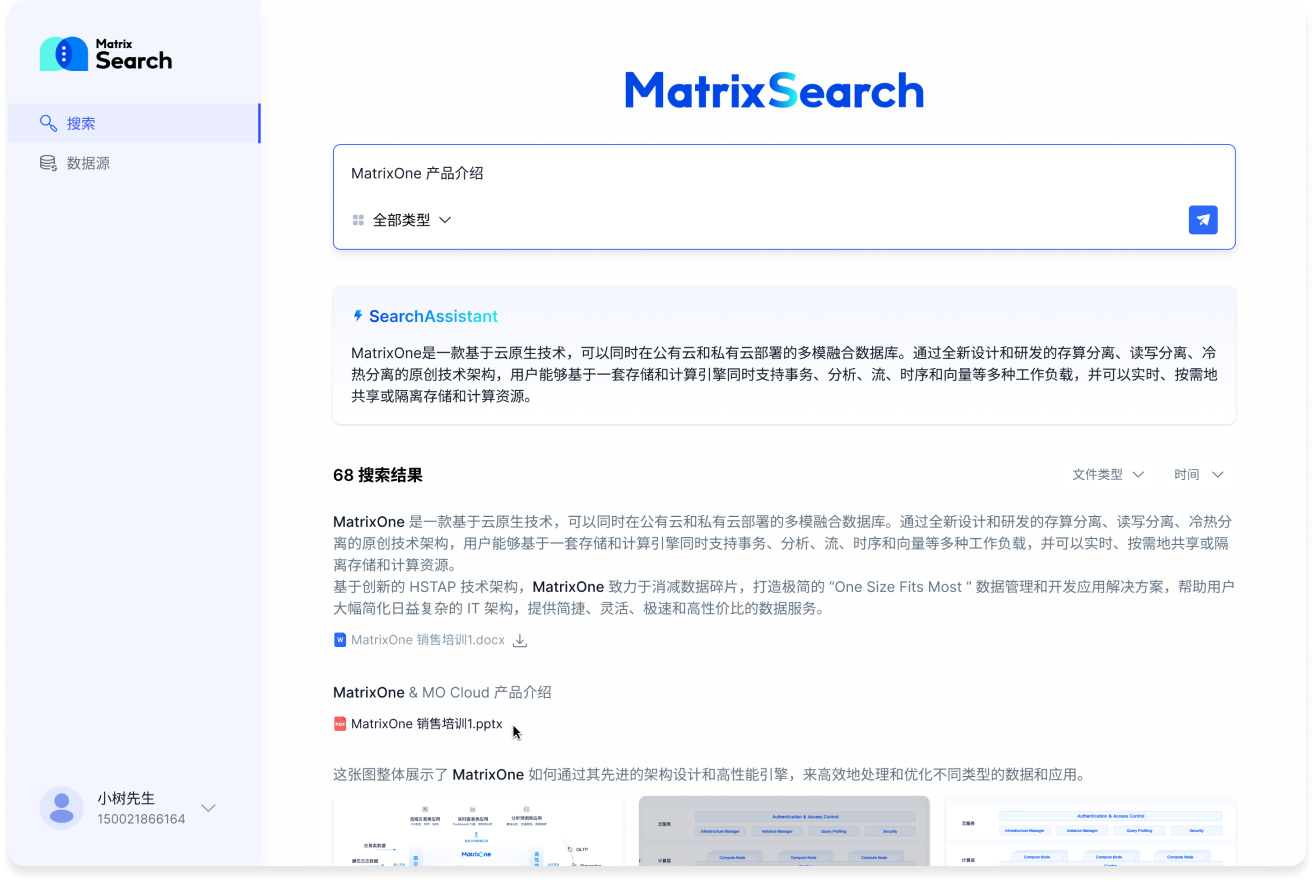The width and height of the screenshot is (1314, 882).
Task: Click the Matrix Search logo icon
Action: (x=64, y=54)
